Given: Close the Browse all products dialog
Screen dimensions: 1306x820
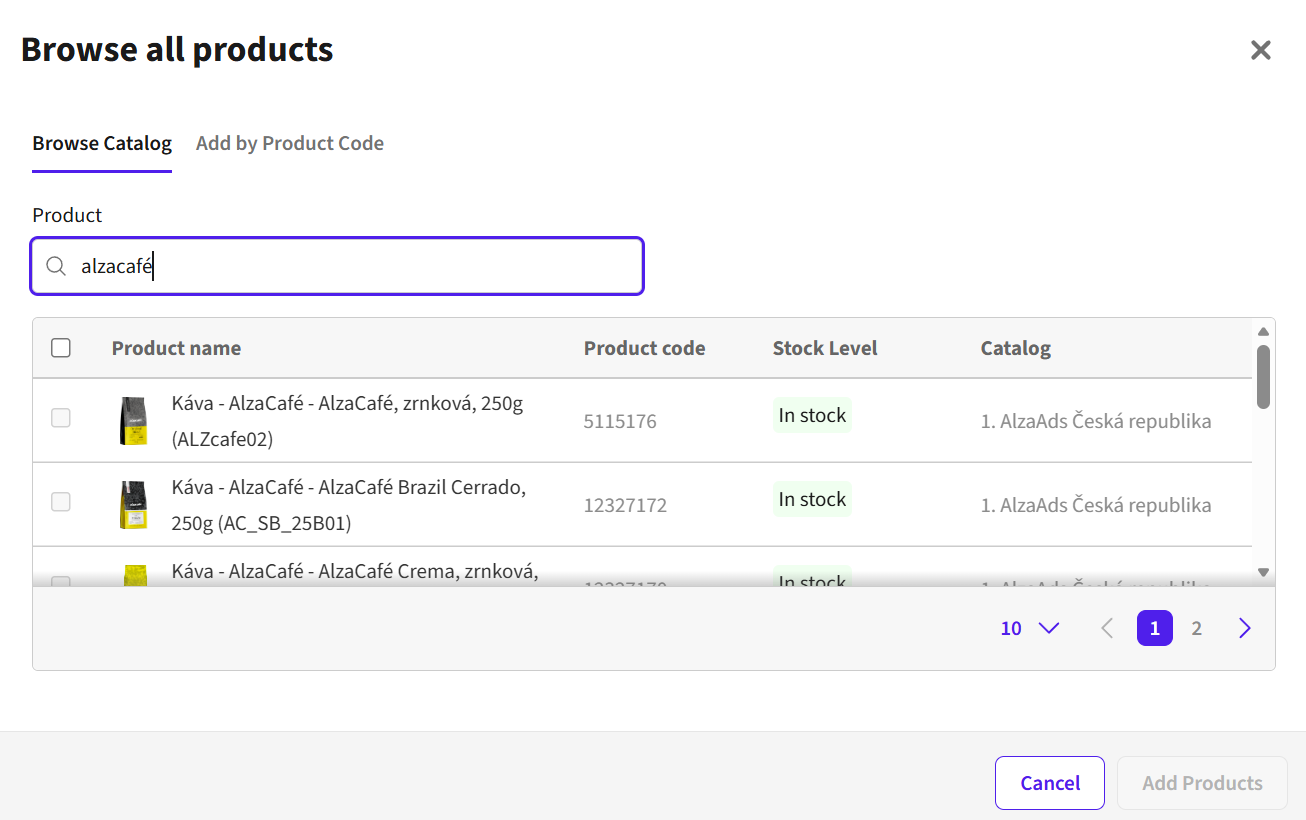Looking at the screenshot, I should pos(1260,50).
